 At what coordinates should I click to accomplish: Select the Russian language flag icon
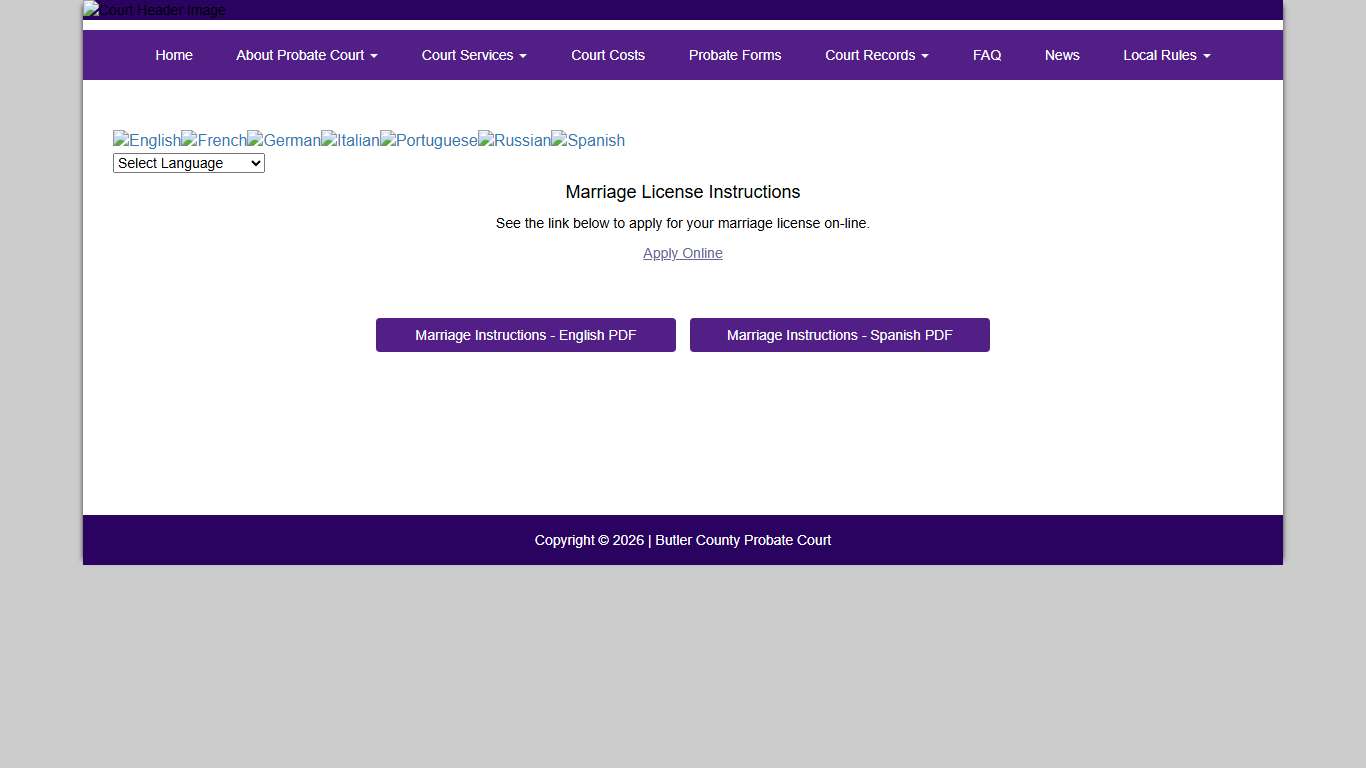[x=514, y=140]
